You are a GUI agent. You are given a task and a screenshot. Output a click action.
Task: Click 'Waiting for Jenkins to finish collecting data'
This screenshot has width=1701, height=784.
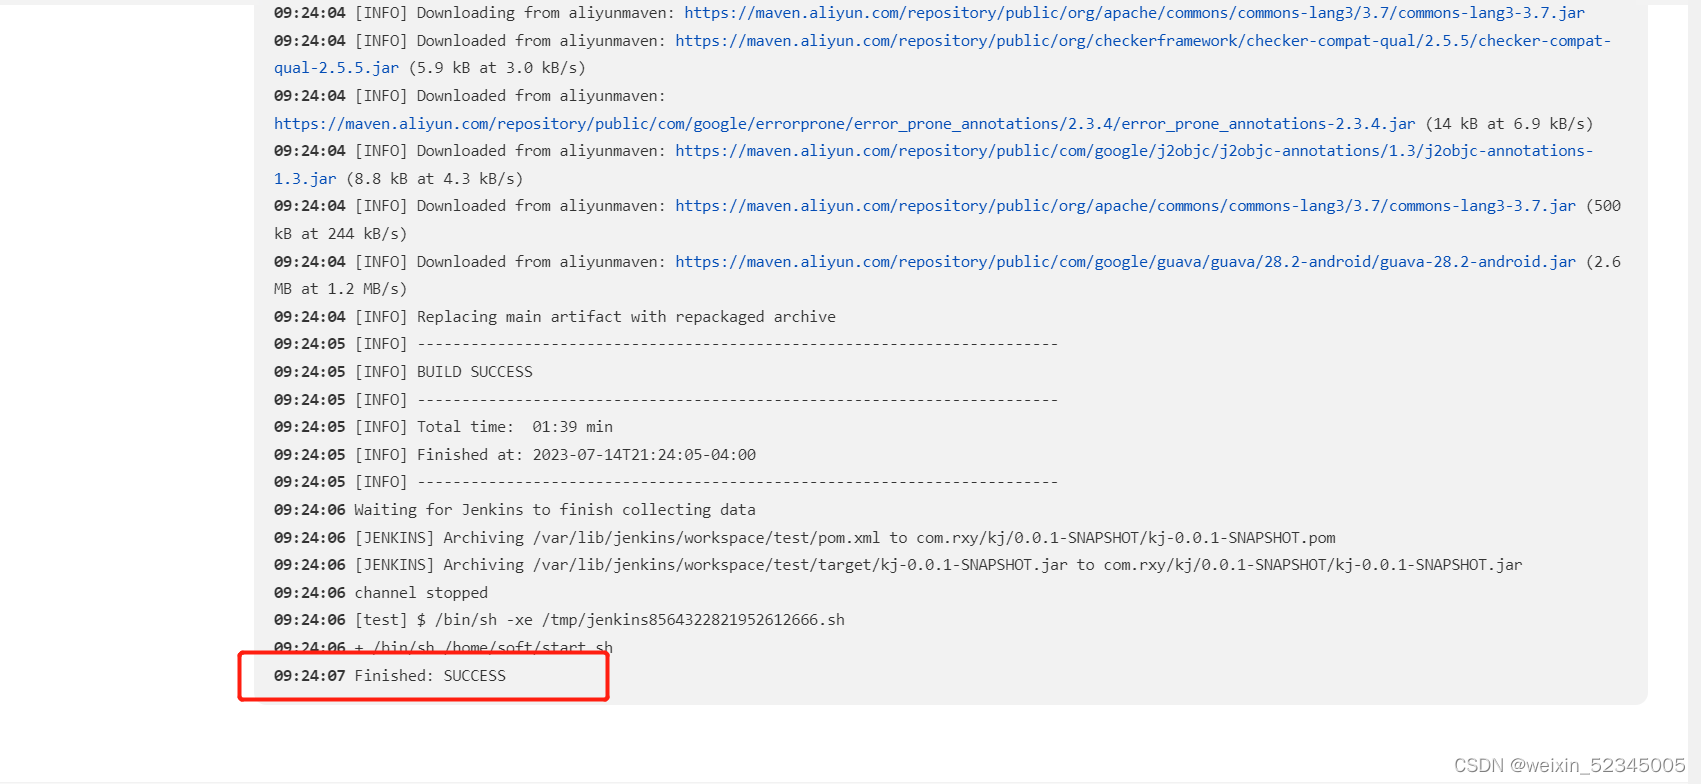tap(515, 510)
